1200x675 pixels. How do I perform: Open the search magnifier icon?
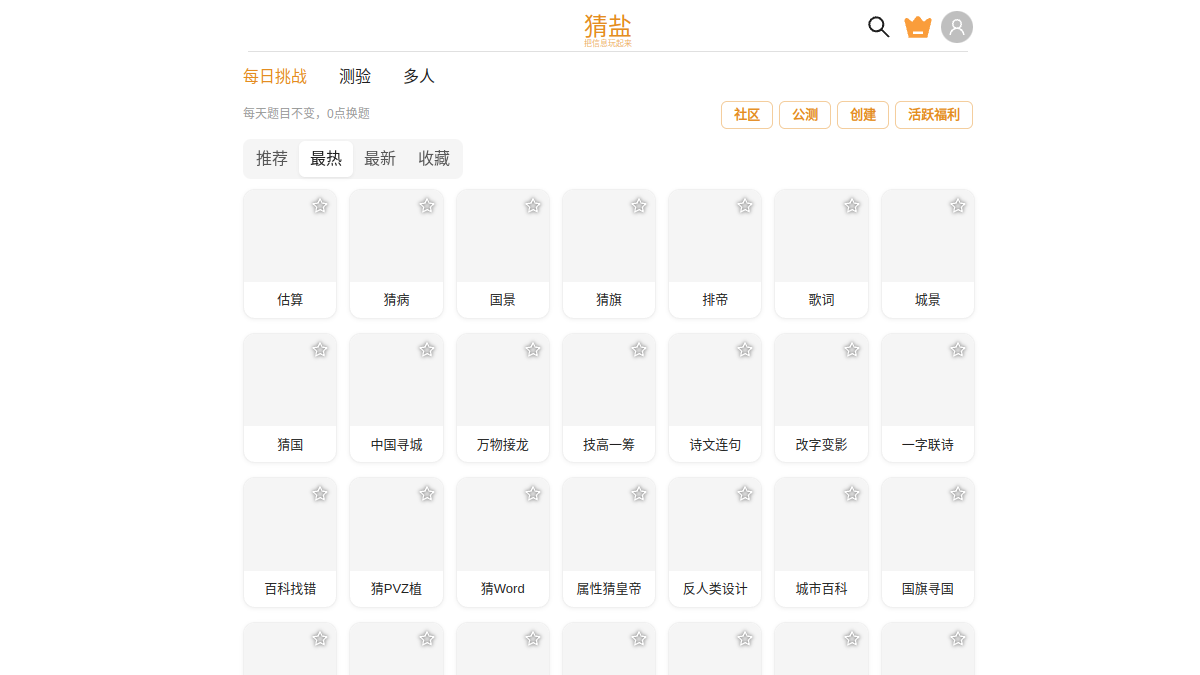879,27
